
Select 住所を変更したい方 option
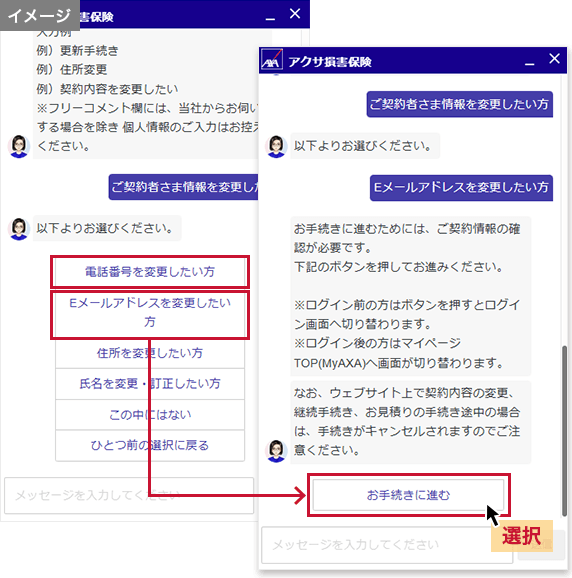point(150,353)
